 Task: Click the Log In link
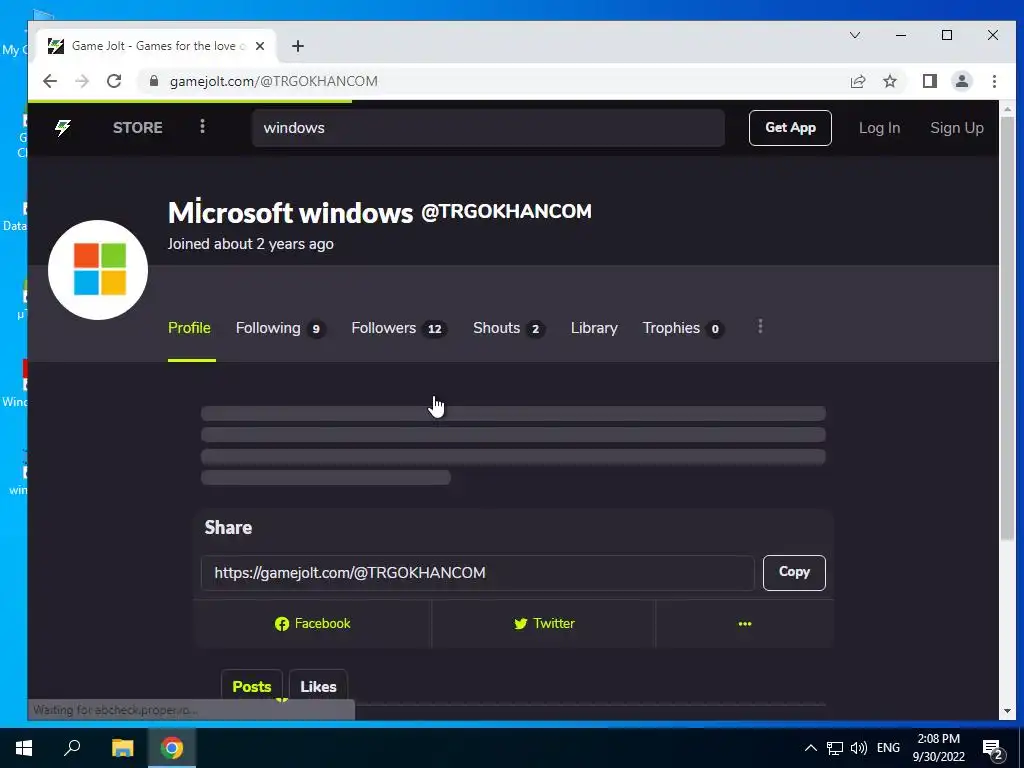[879, 128]
